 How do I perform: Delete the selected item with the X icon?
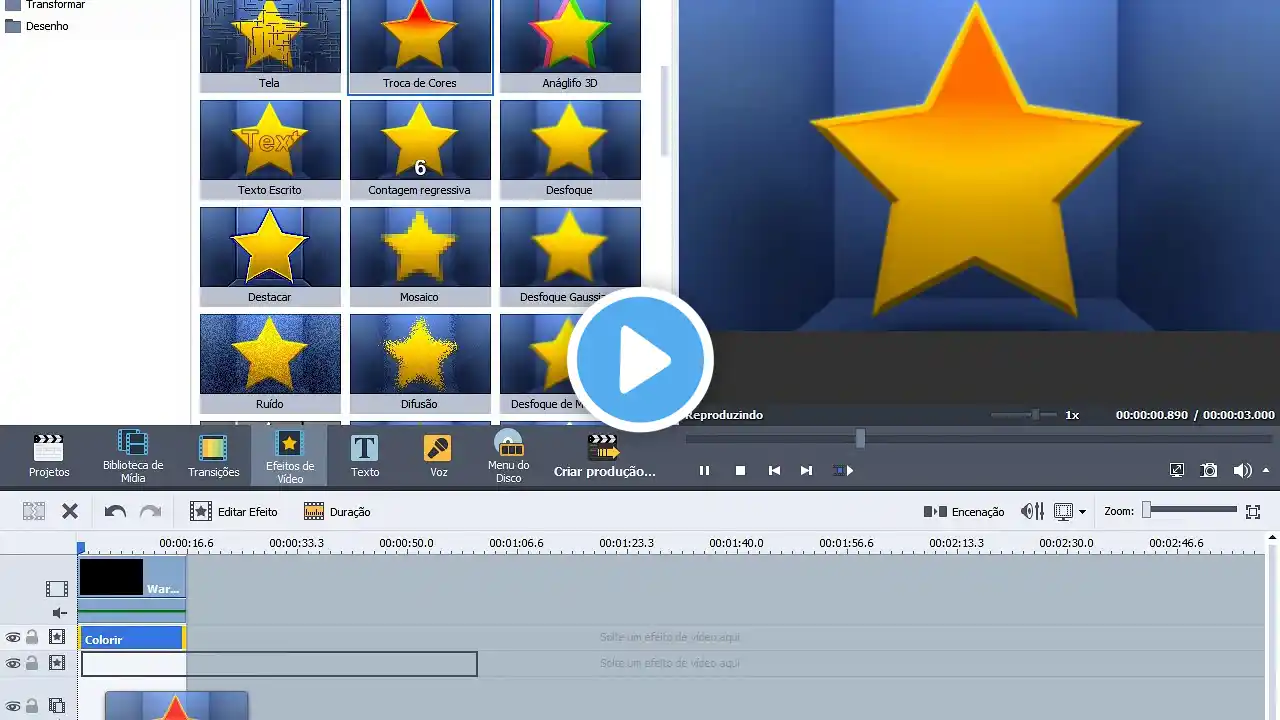tap(70, 511)
